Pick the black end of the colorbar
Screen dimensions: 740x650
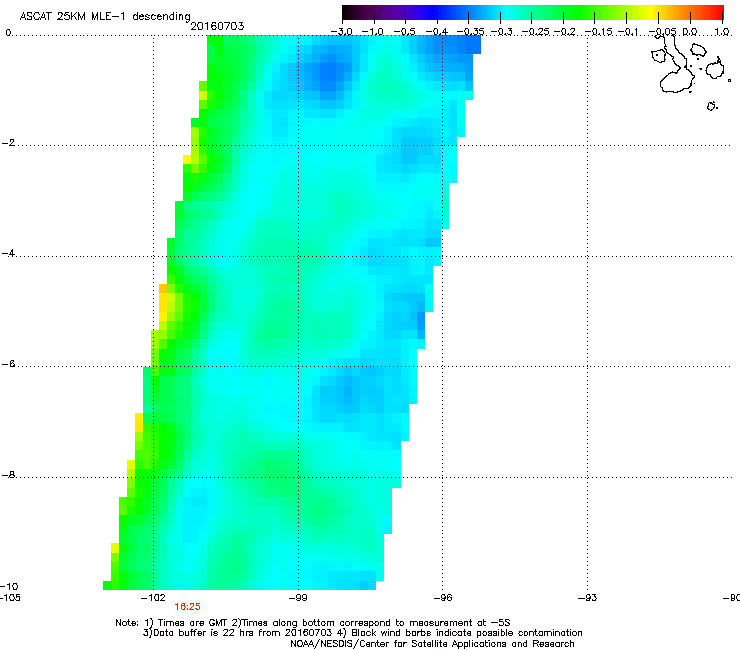(x=349, y=12)
